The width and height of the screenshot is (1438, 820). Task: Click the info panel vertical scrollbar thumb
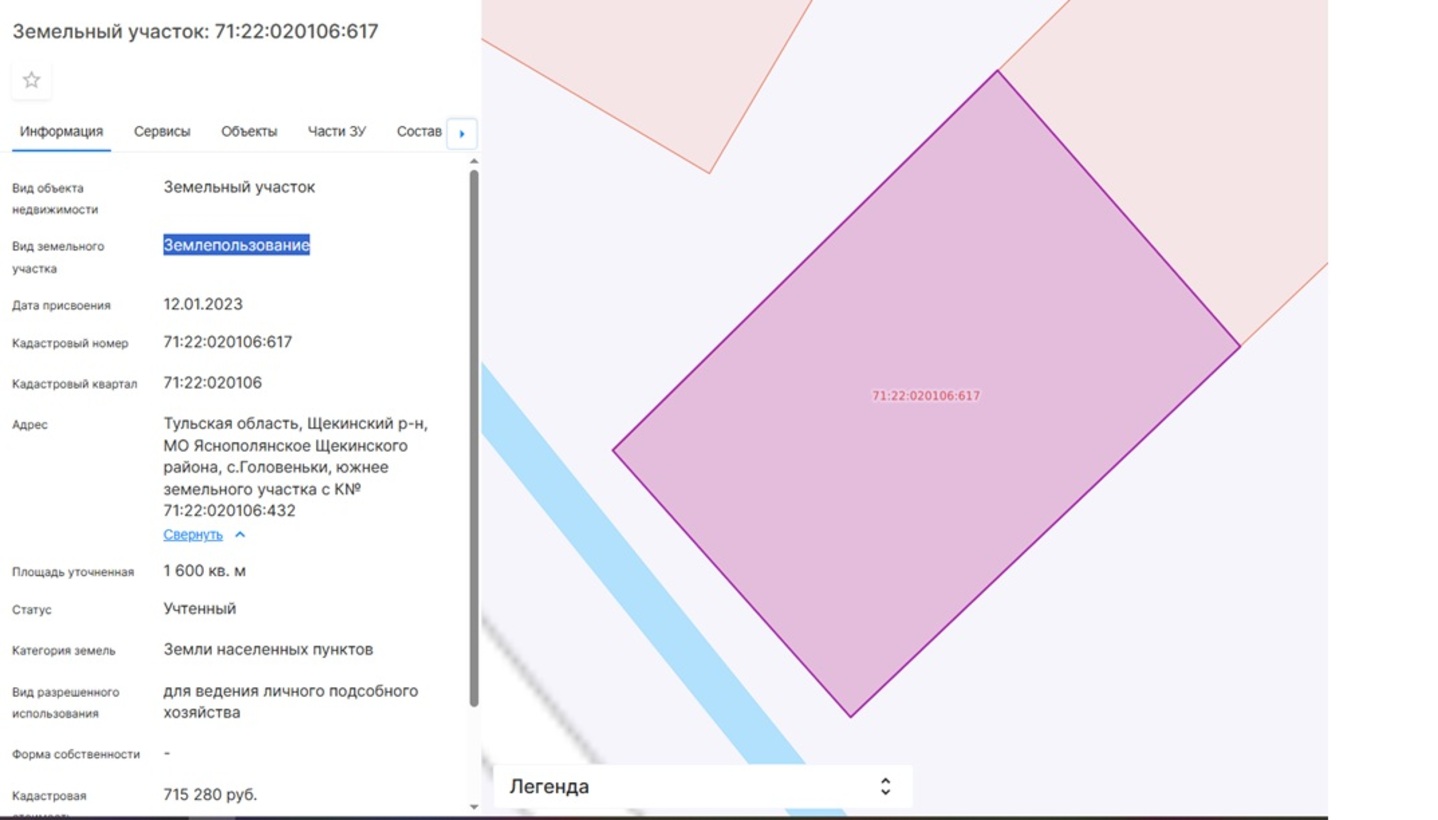pyautogui.click(x=474, y=437)
